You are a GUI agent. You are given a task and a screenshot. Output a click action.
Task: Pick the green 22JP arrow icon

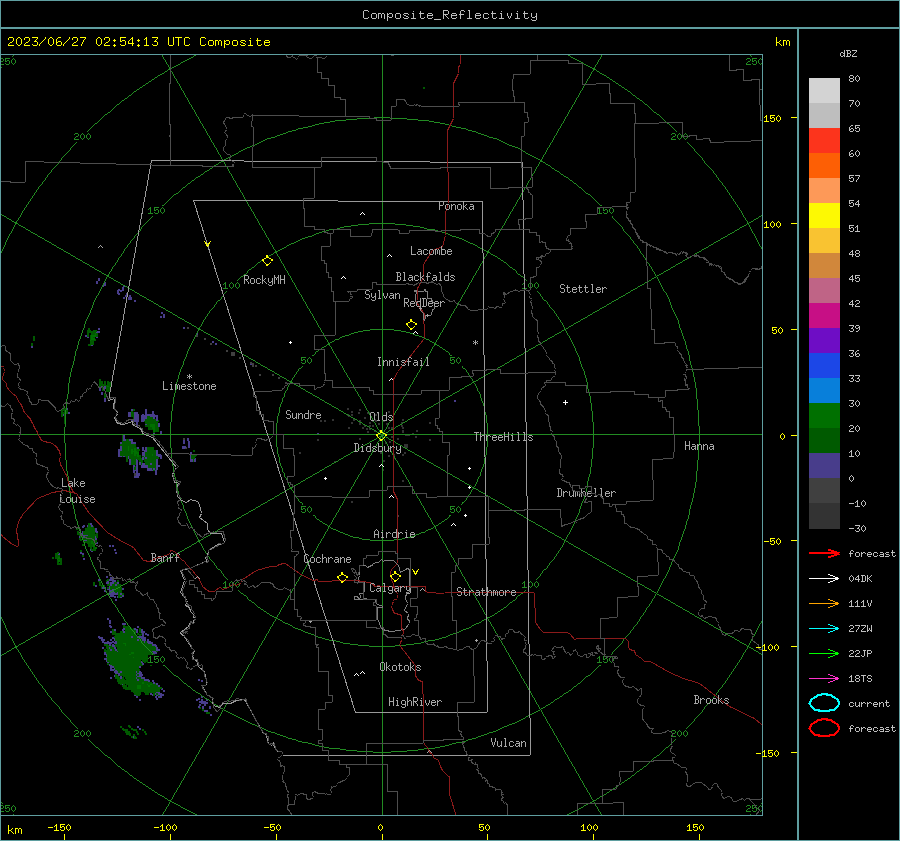824,653
